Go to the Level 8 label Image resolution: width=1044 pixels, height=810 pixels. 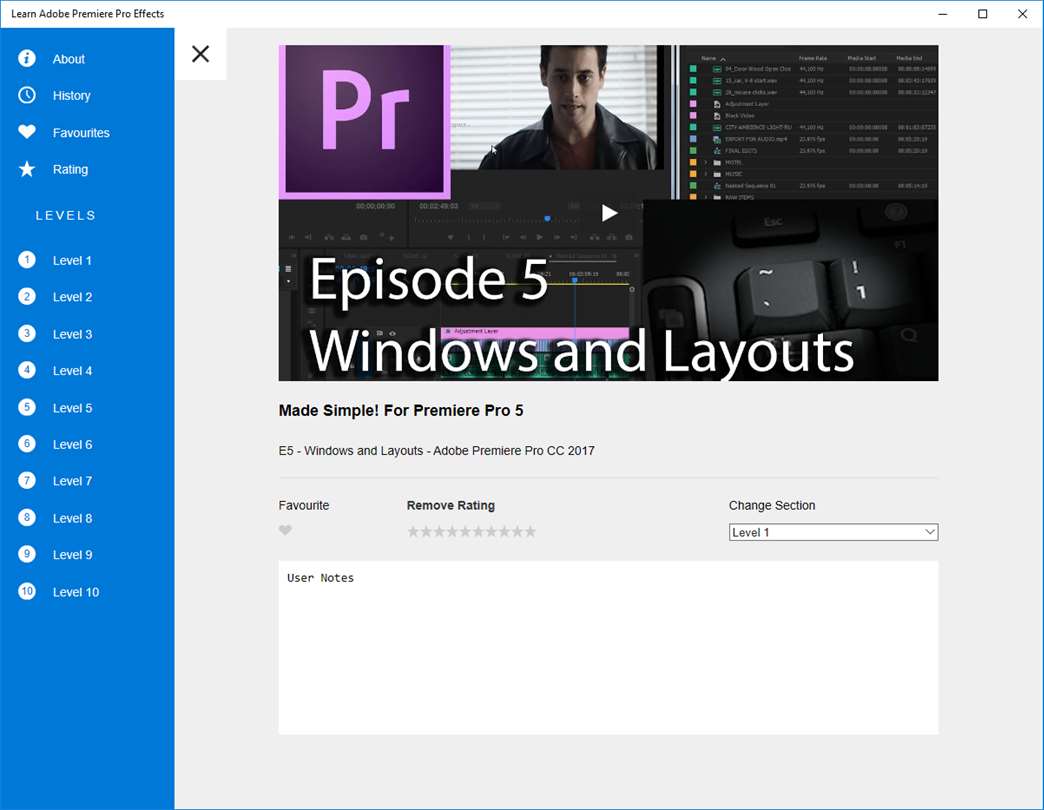(72, 518)
